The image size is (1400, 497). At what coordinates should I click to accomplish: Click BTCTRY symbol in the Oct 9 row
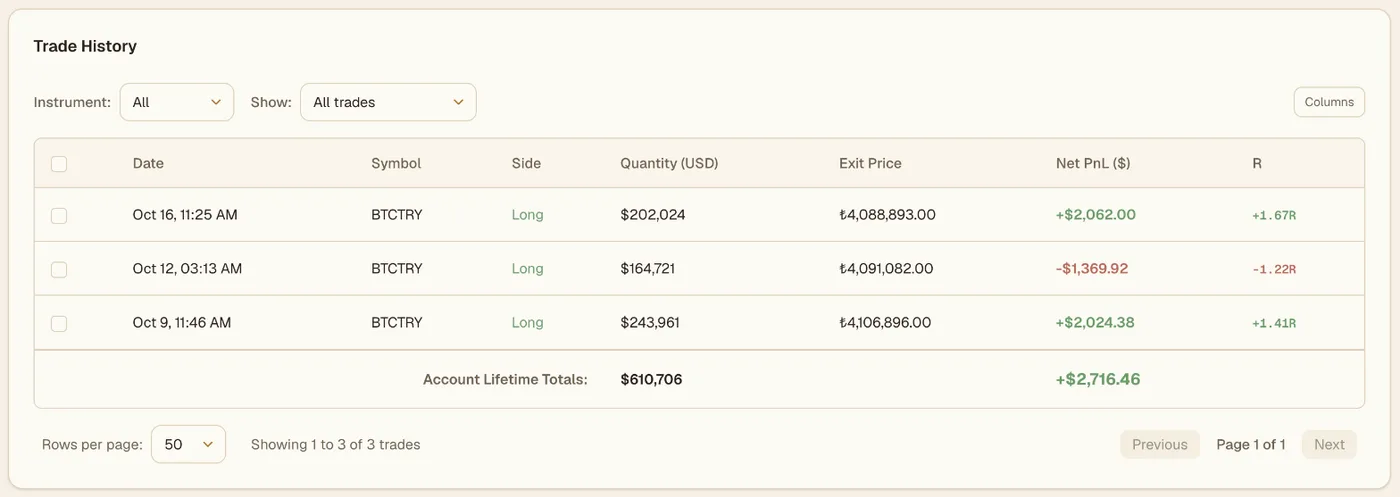[397, 323]
